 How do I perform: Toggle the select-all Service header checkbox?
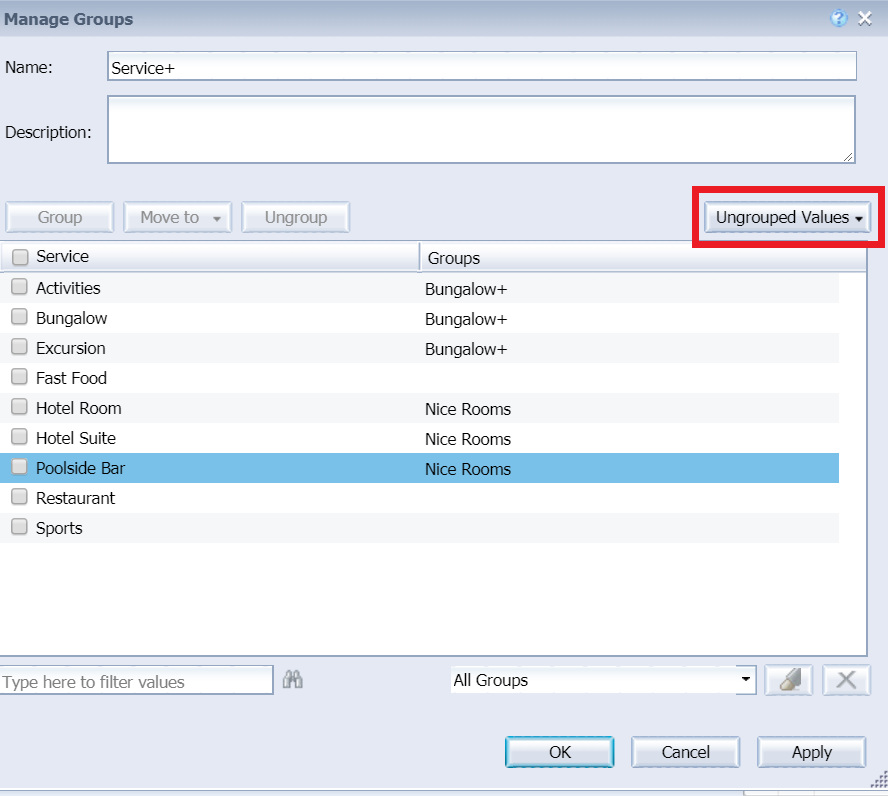[x=19, y=257]
